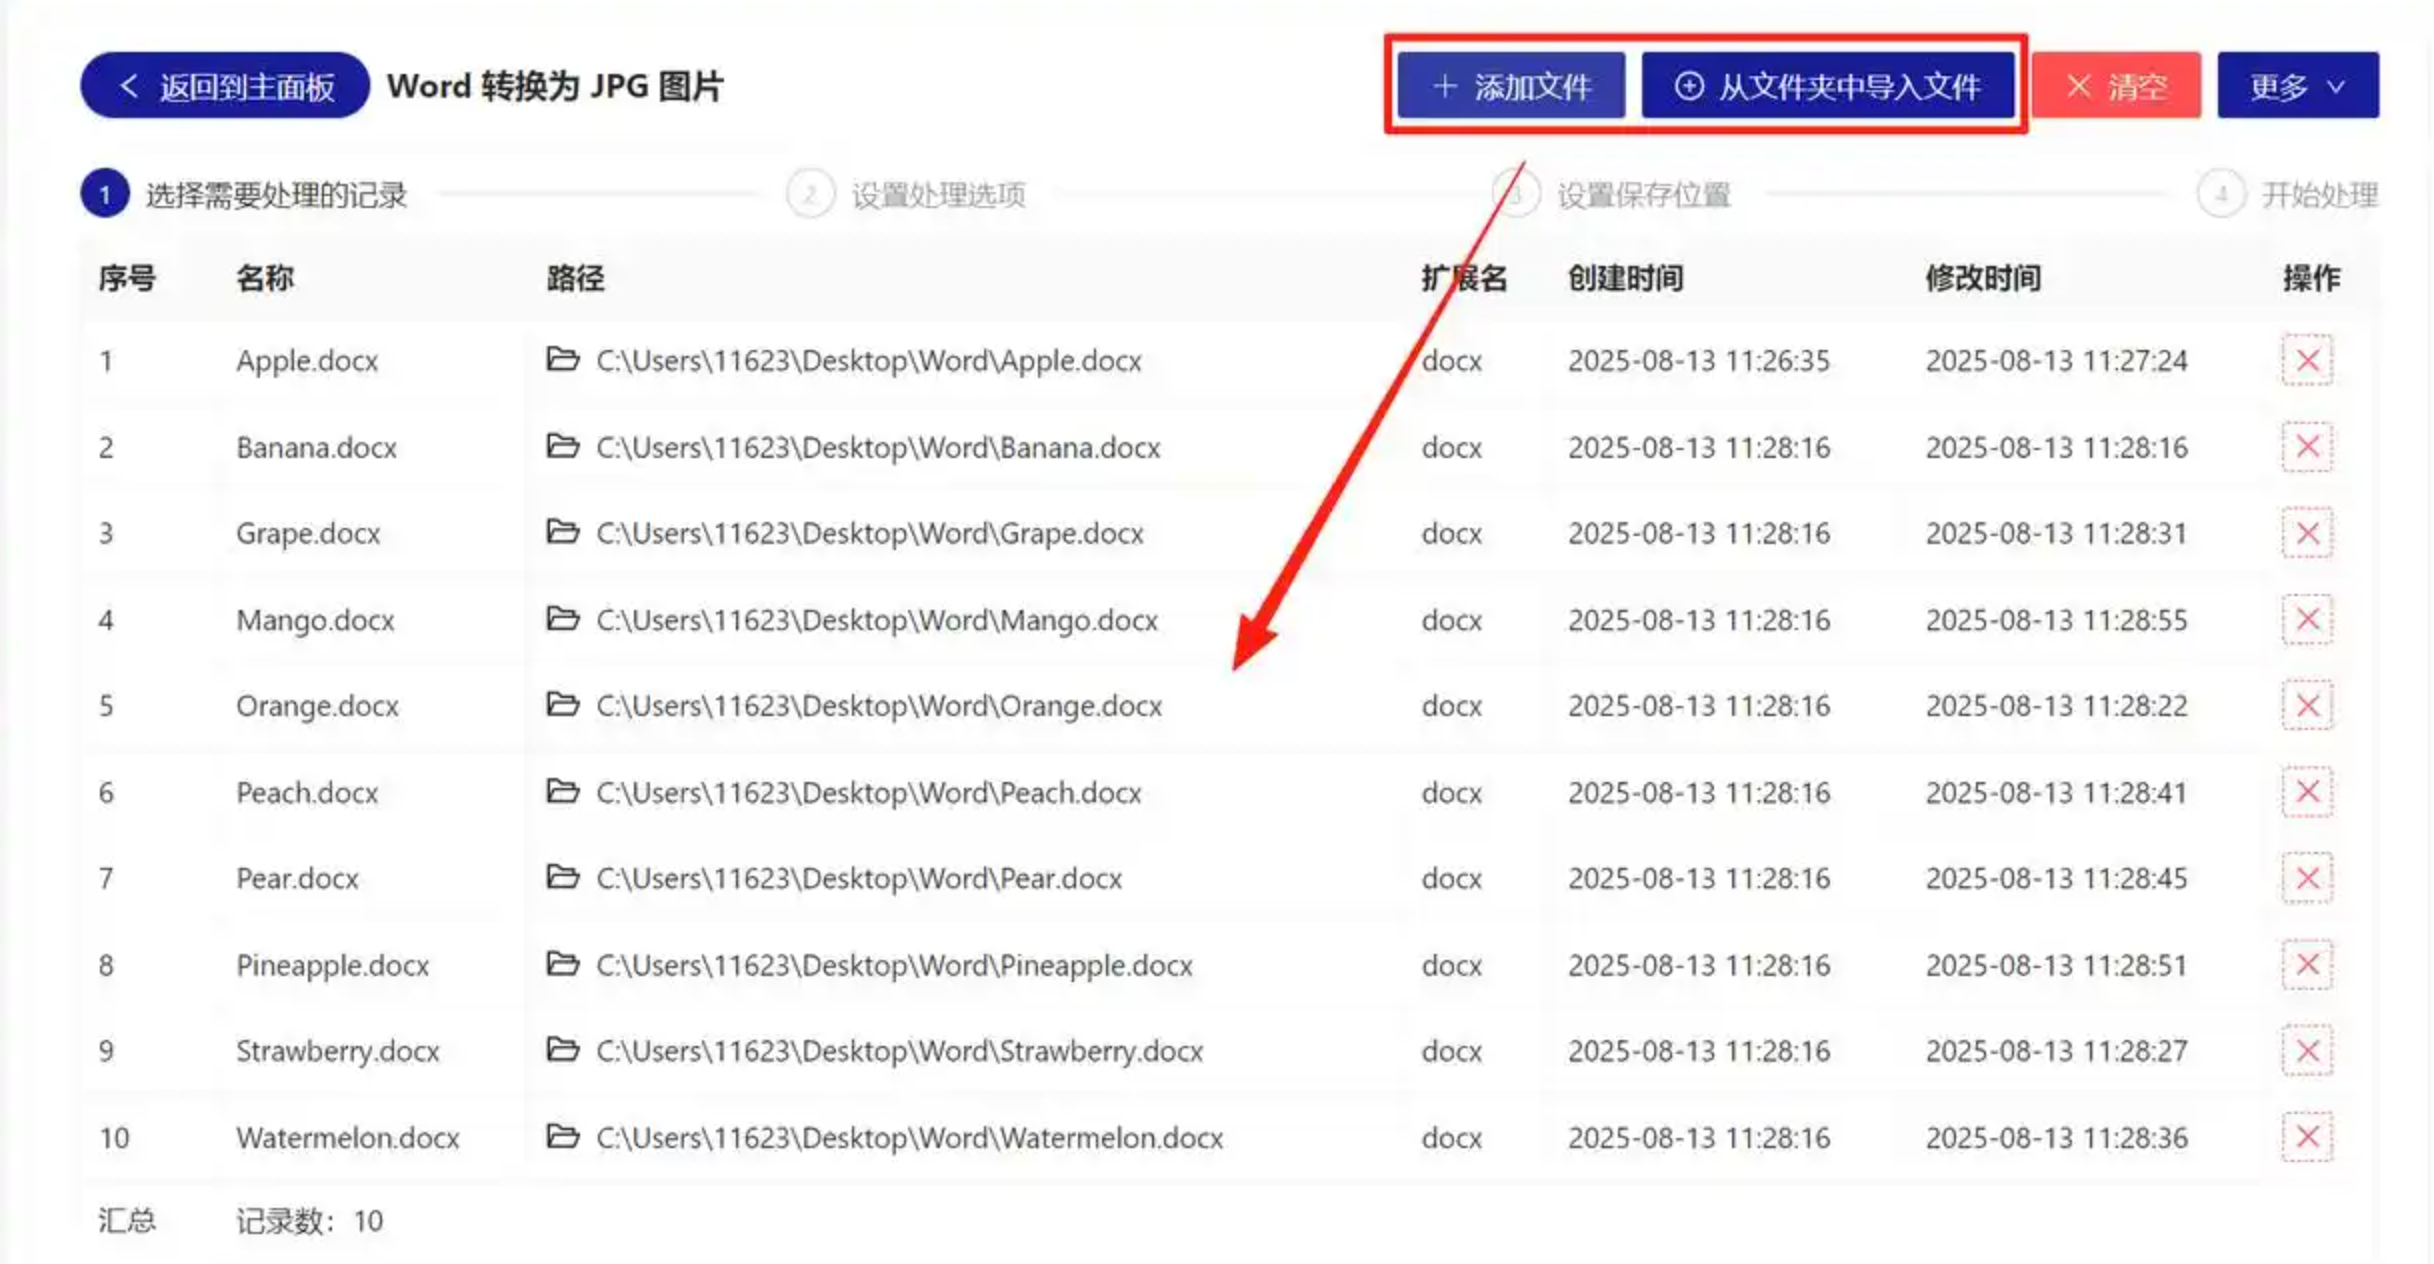The width and height of the screenshot is (2434, 1264).
Task: Select the Peach.docx file name
Action: pos(307,793)
